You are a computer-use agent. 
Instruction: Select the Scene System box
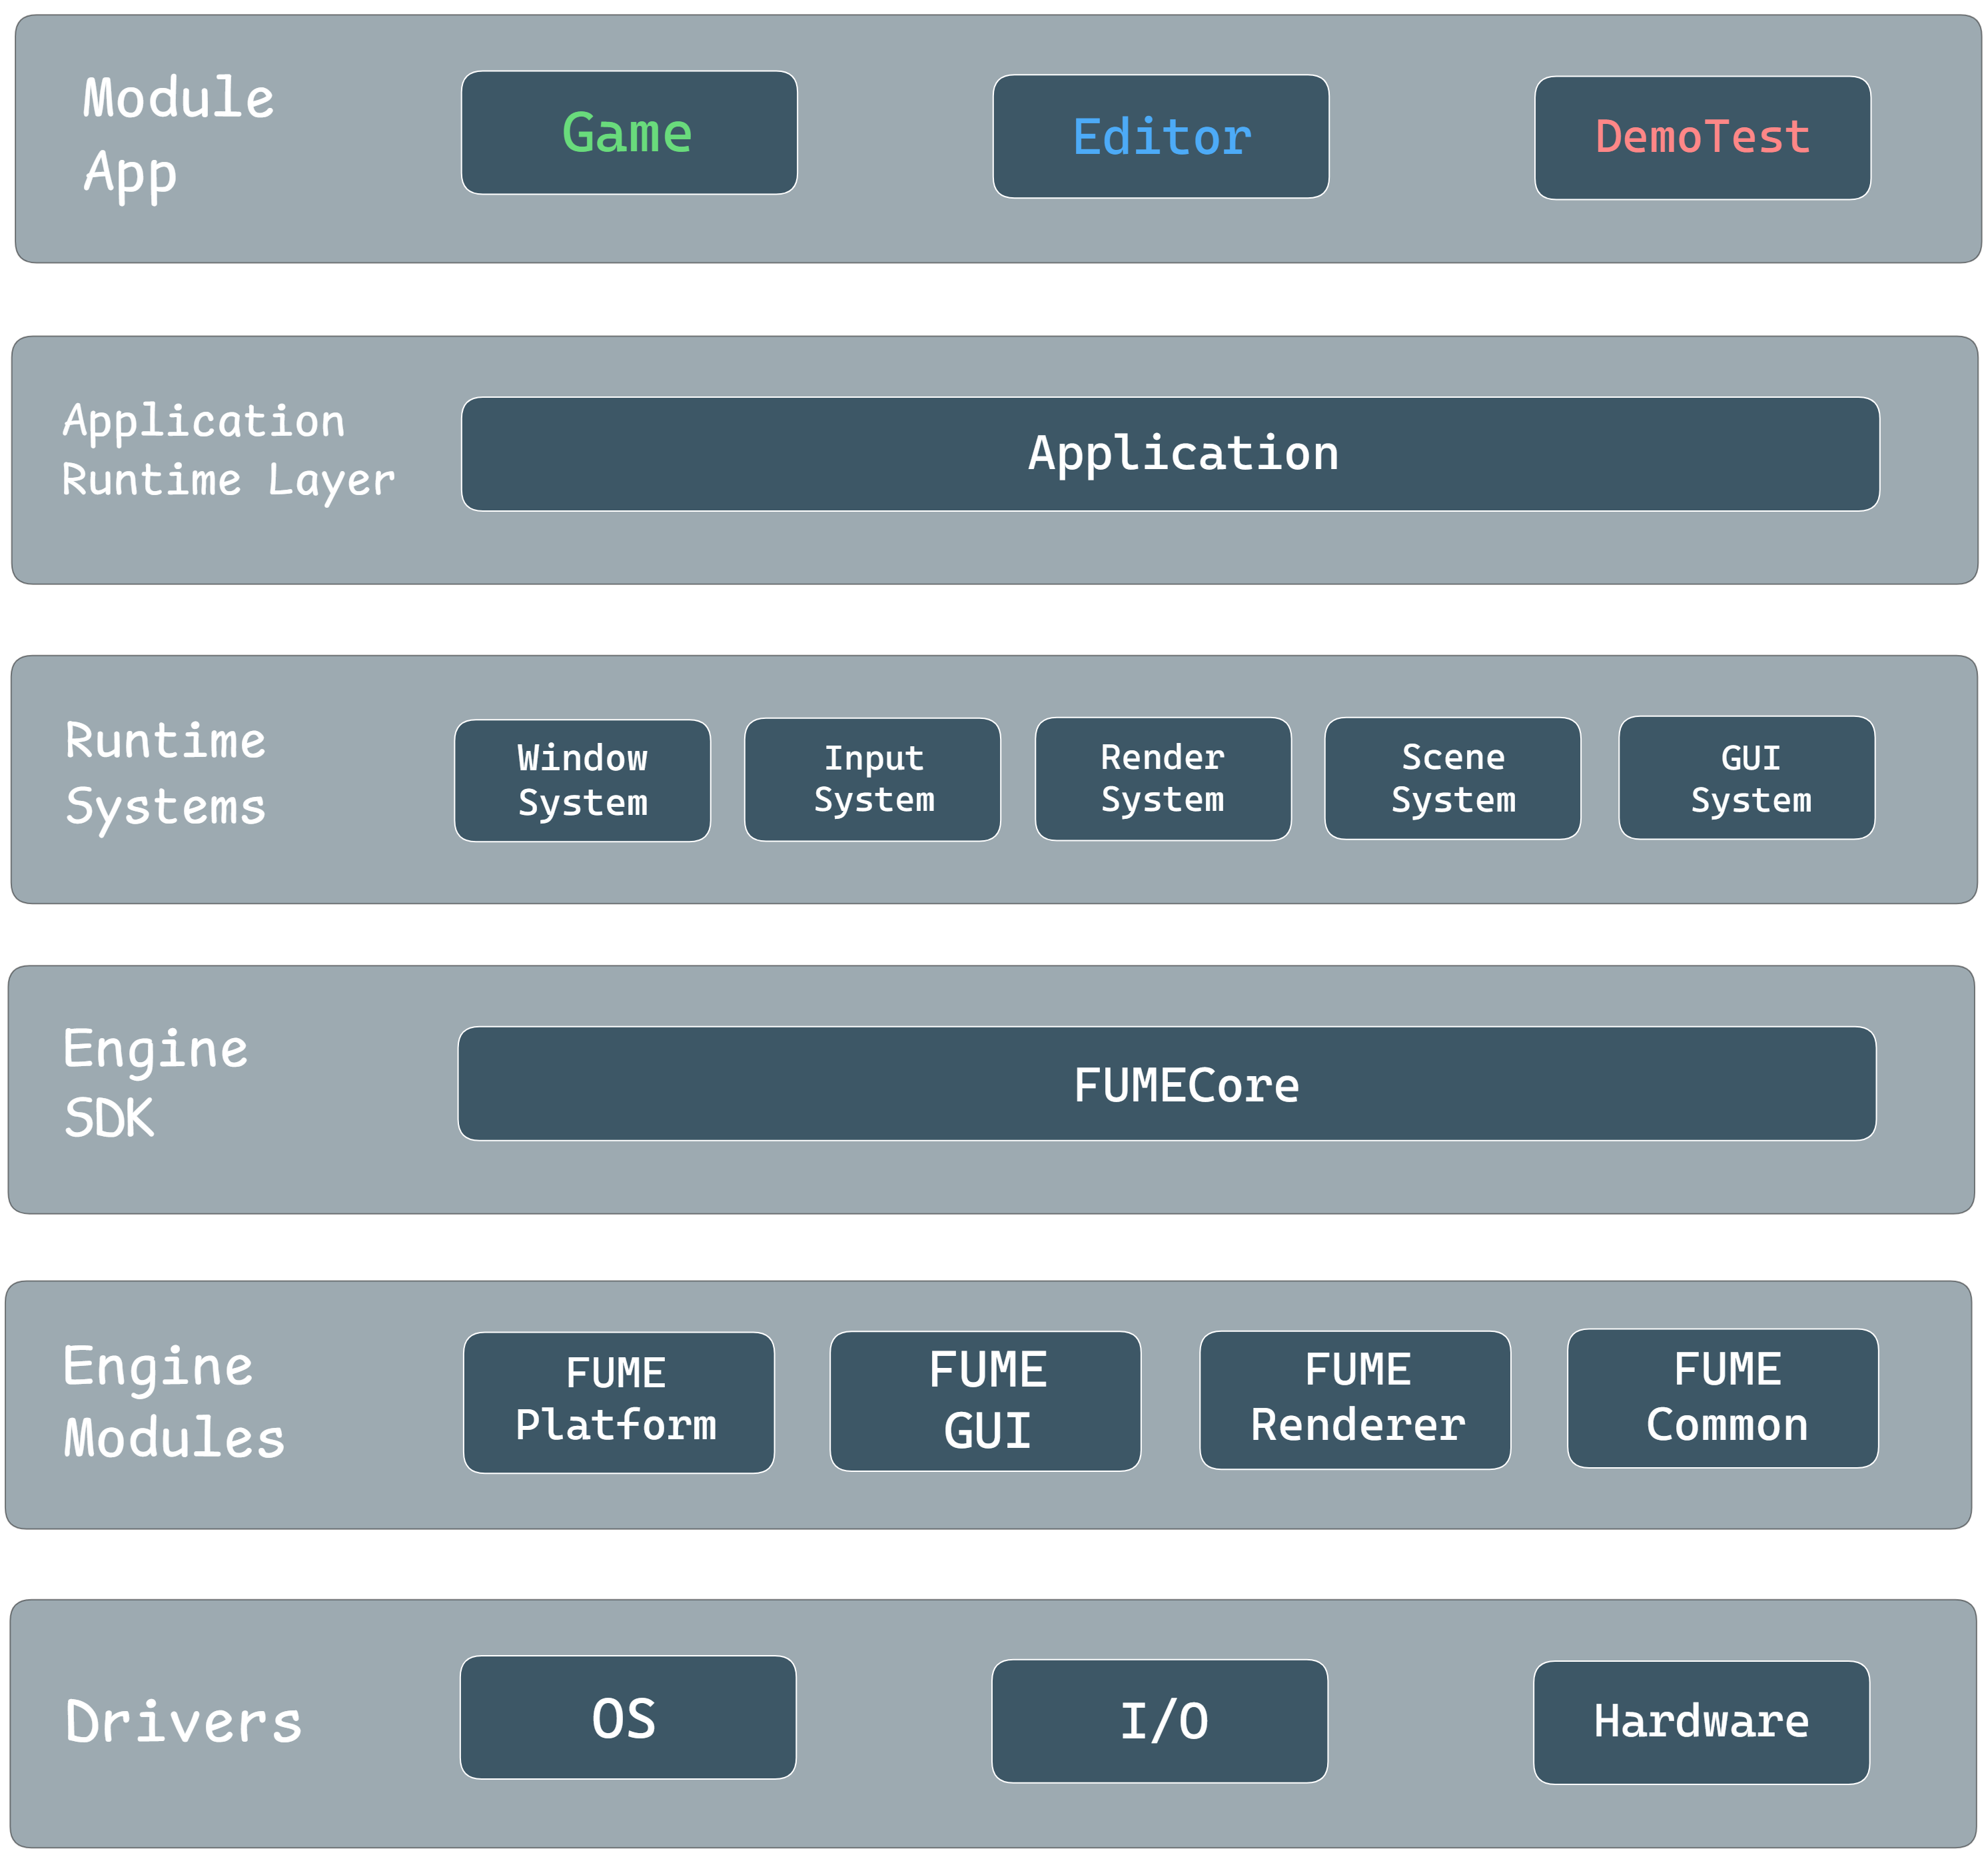(1452, 778)
